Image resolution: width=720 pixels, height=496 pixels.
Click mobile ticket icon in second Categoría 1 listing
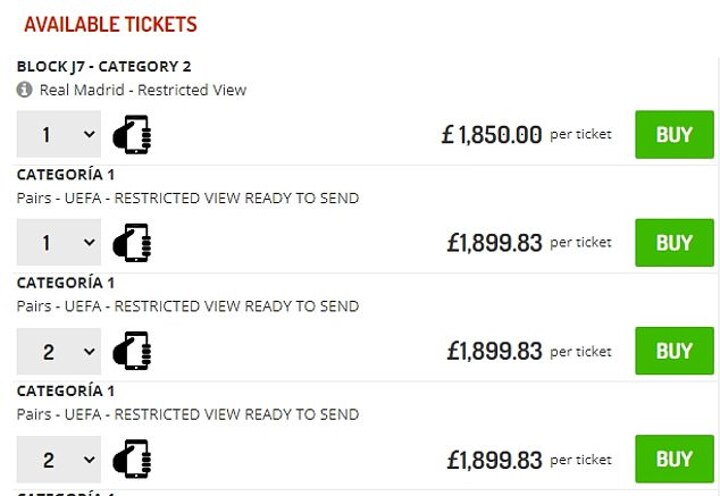pos(131,351)
